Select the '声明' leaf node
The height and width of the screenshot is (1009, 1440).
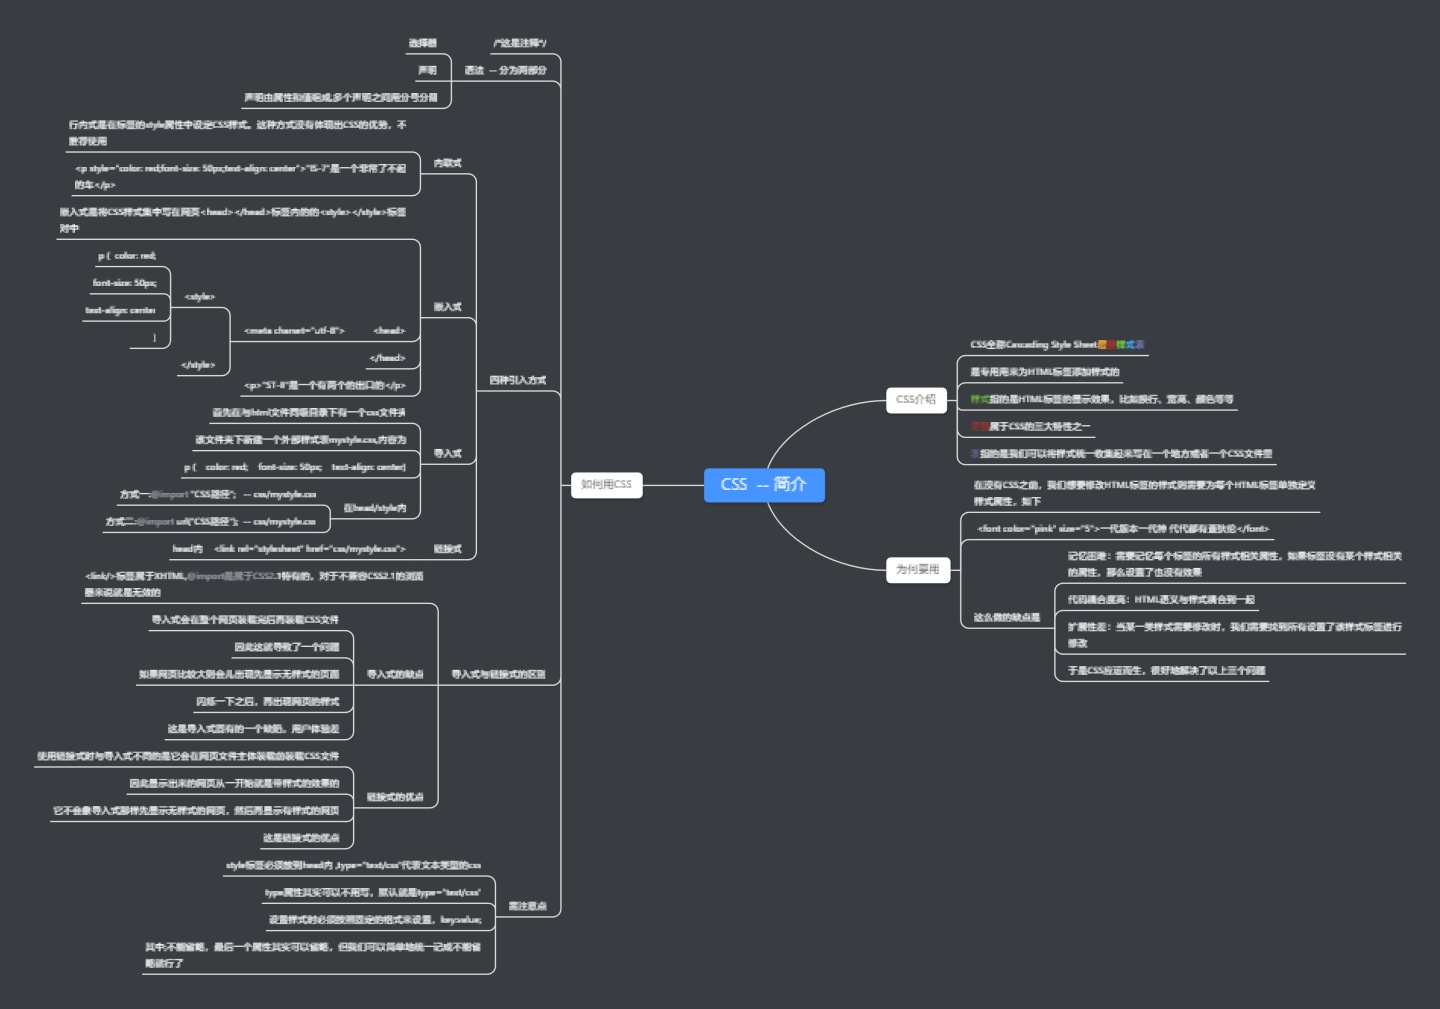pyautogui.click(x=427, y=70)
